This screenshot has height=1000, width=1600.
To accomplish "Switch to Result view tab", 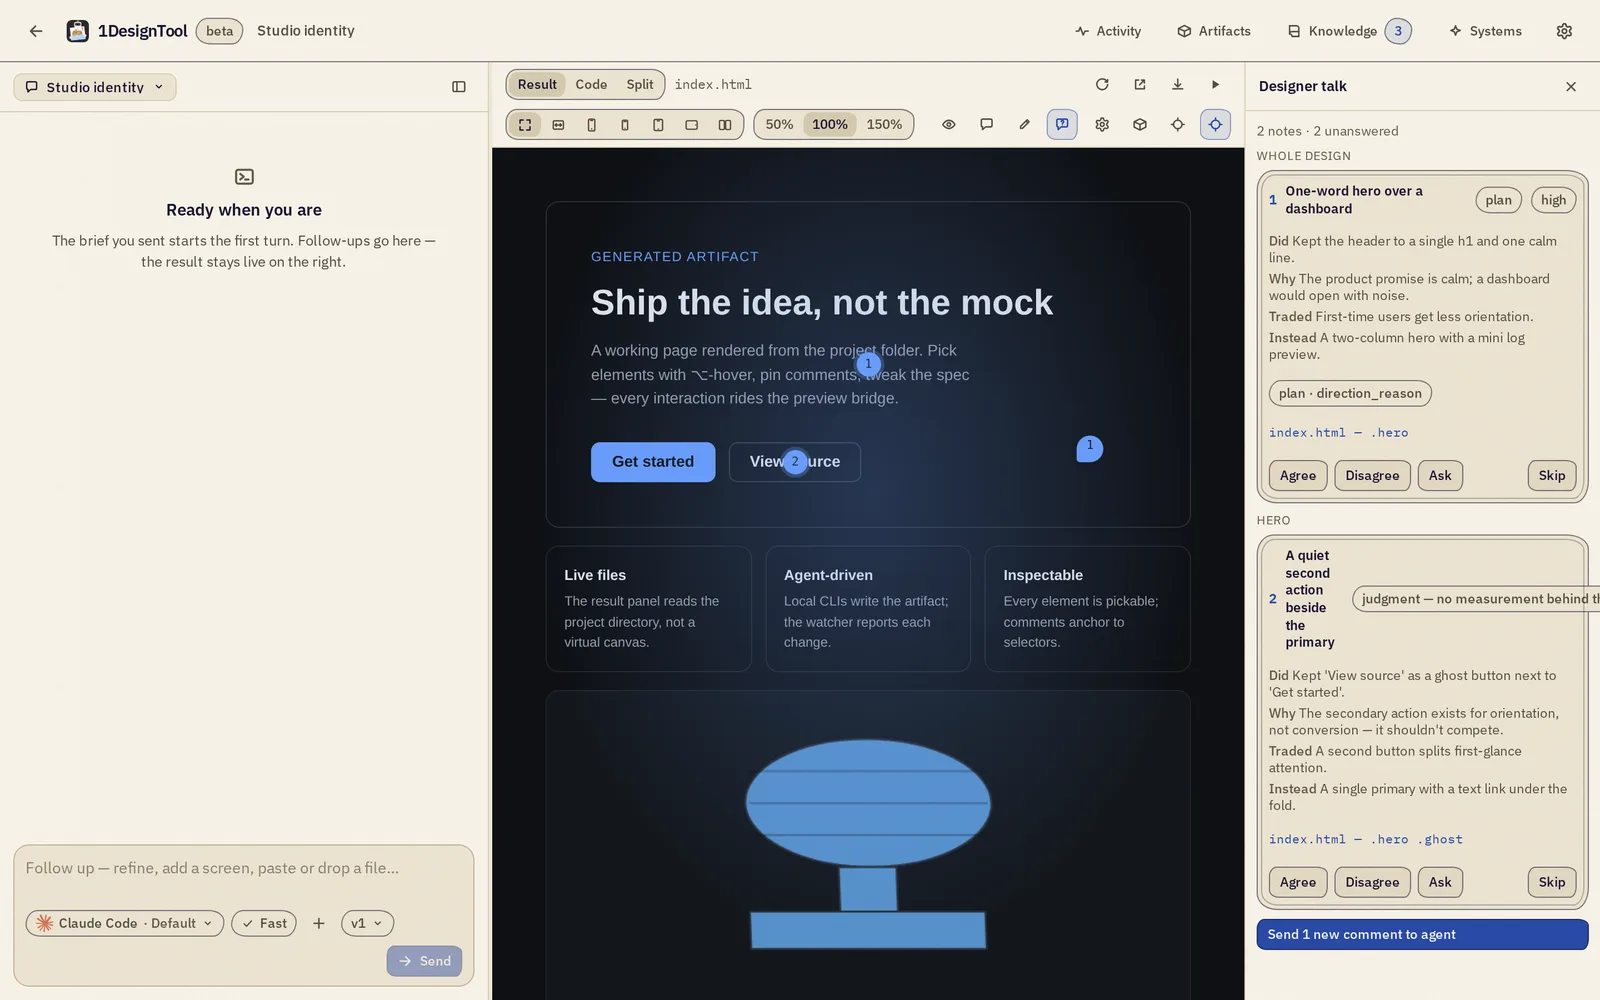I will pyautogui.click(x=537, y=84).
